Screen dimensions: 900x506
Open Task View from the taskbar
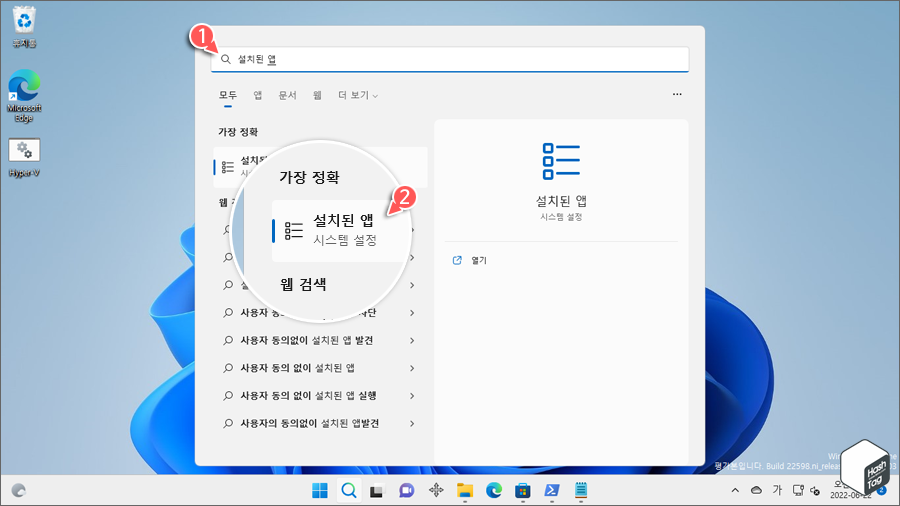(x=377, y=491)
